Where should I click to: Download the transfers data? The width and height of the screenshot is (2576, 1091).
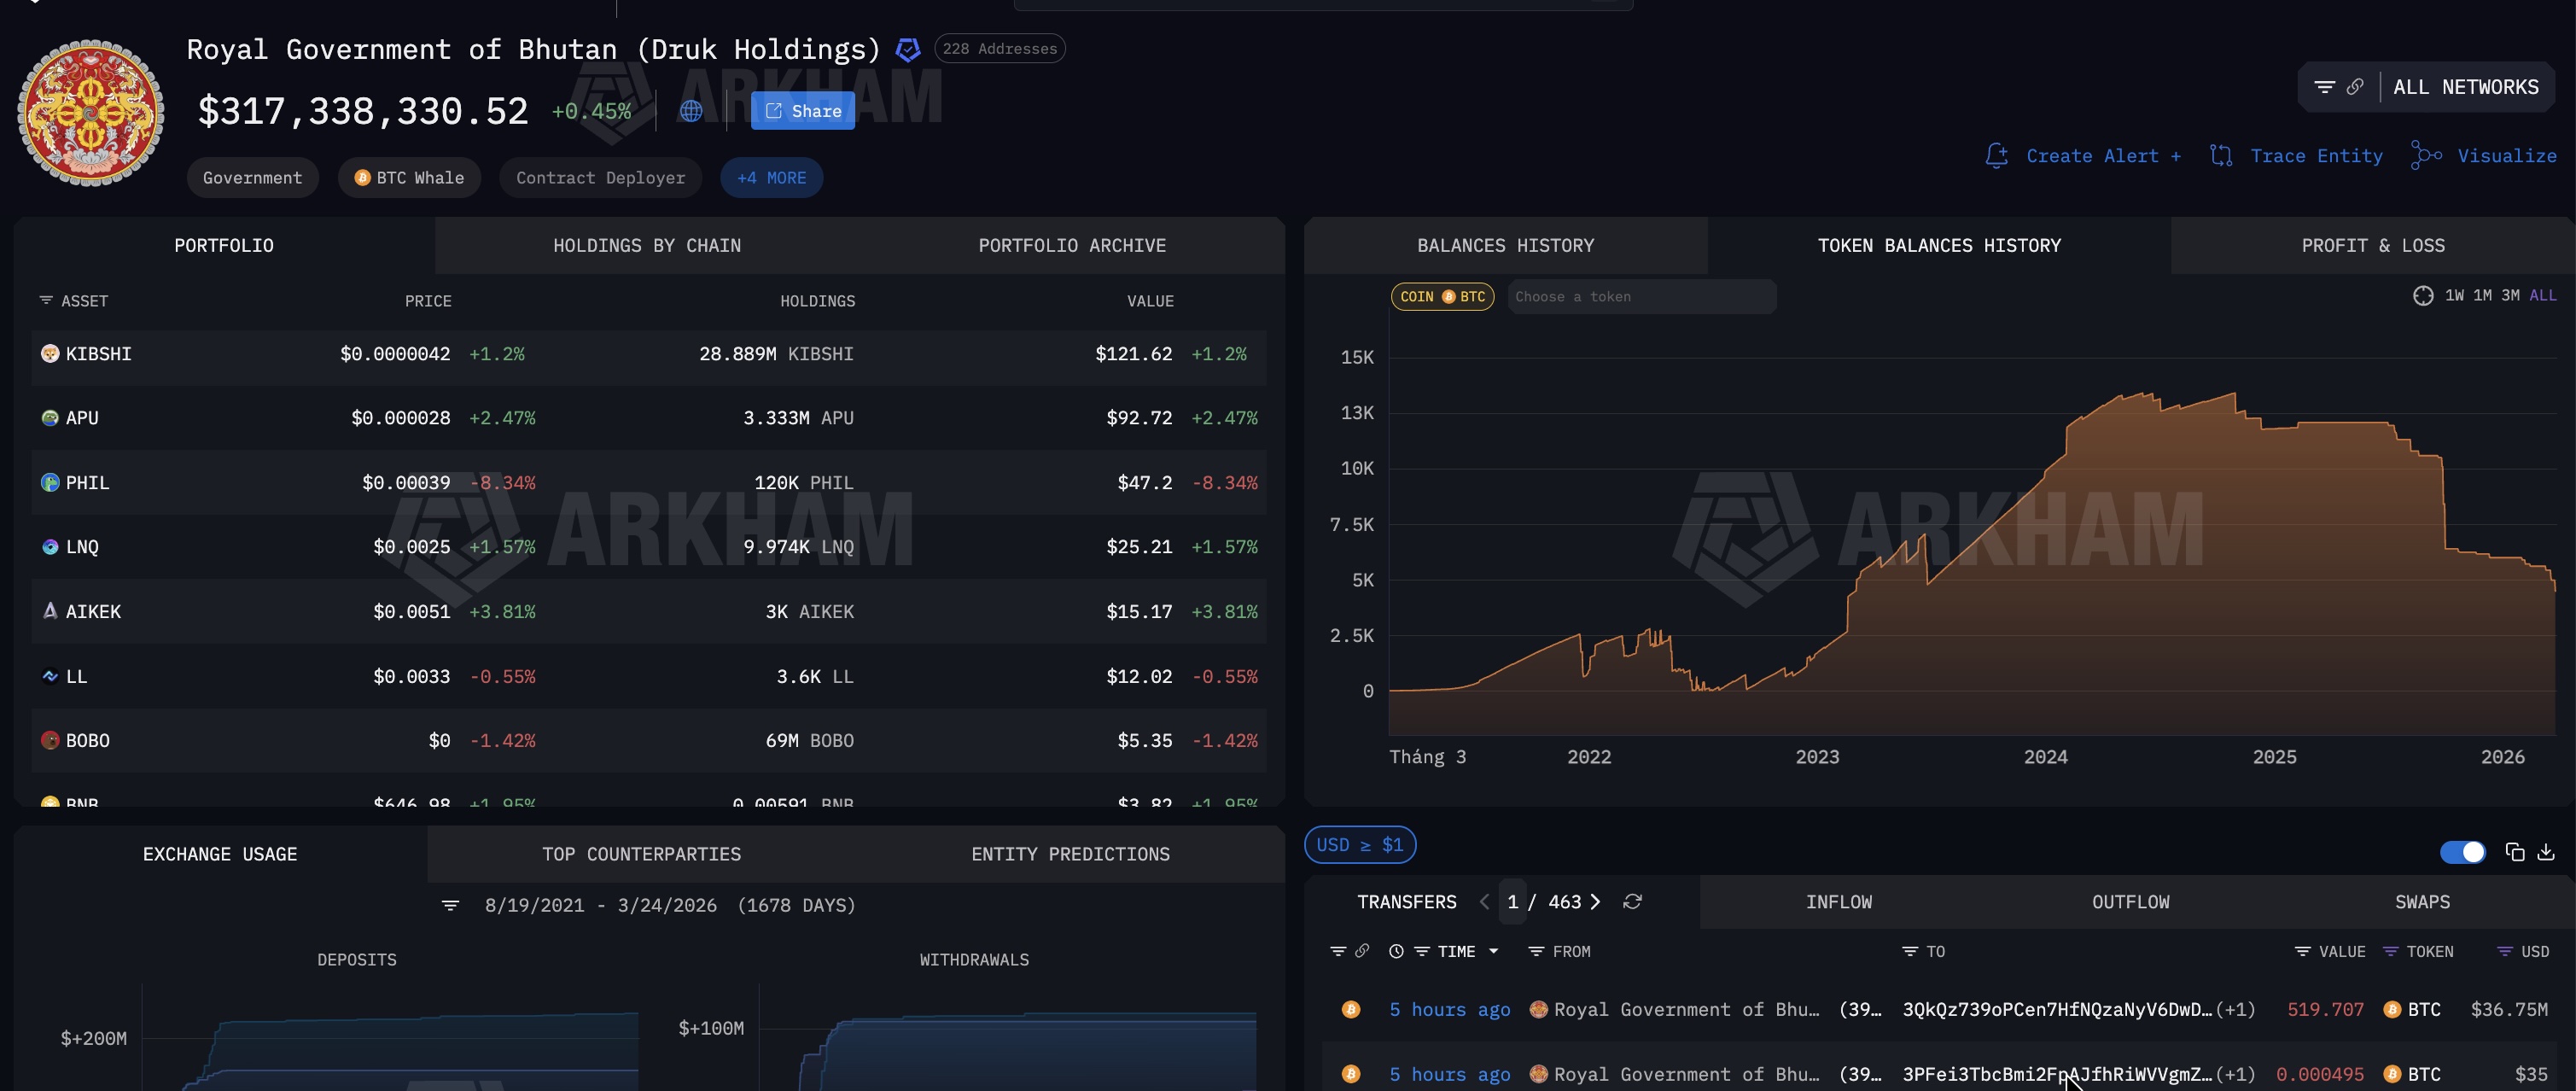tap(2546, 853)
